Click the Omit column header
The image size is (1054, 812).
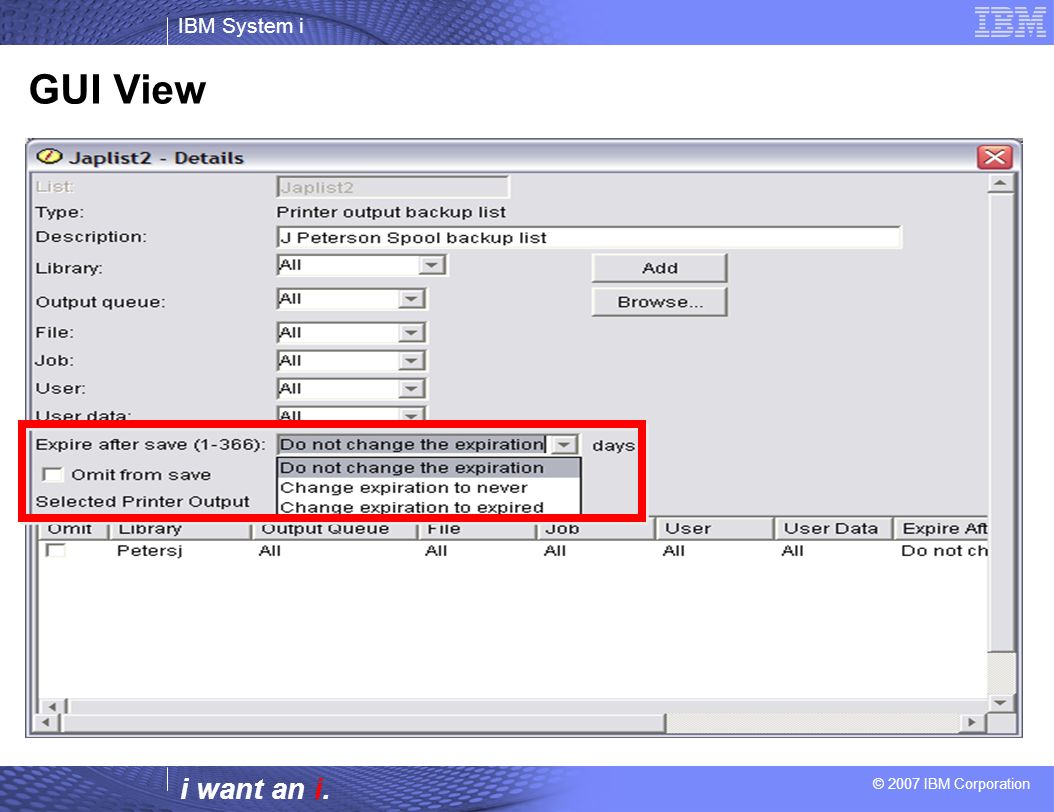pyautogui.click(x=72, y=529)
